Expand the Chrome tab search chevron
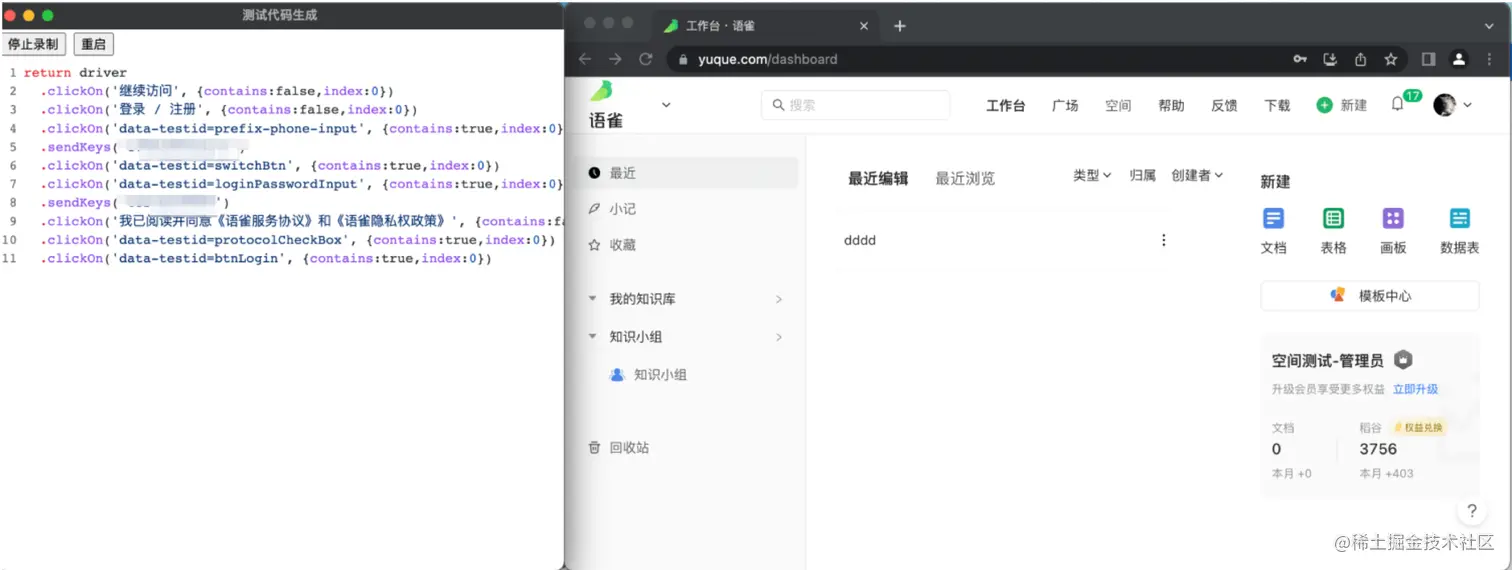The height and width of the screenshot is (570, 1512). click(x=1489, y=25)
